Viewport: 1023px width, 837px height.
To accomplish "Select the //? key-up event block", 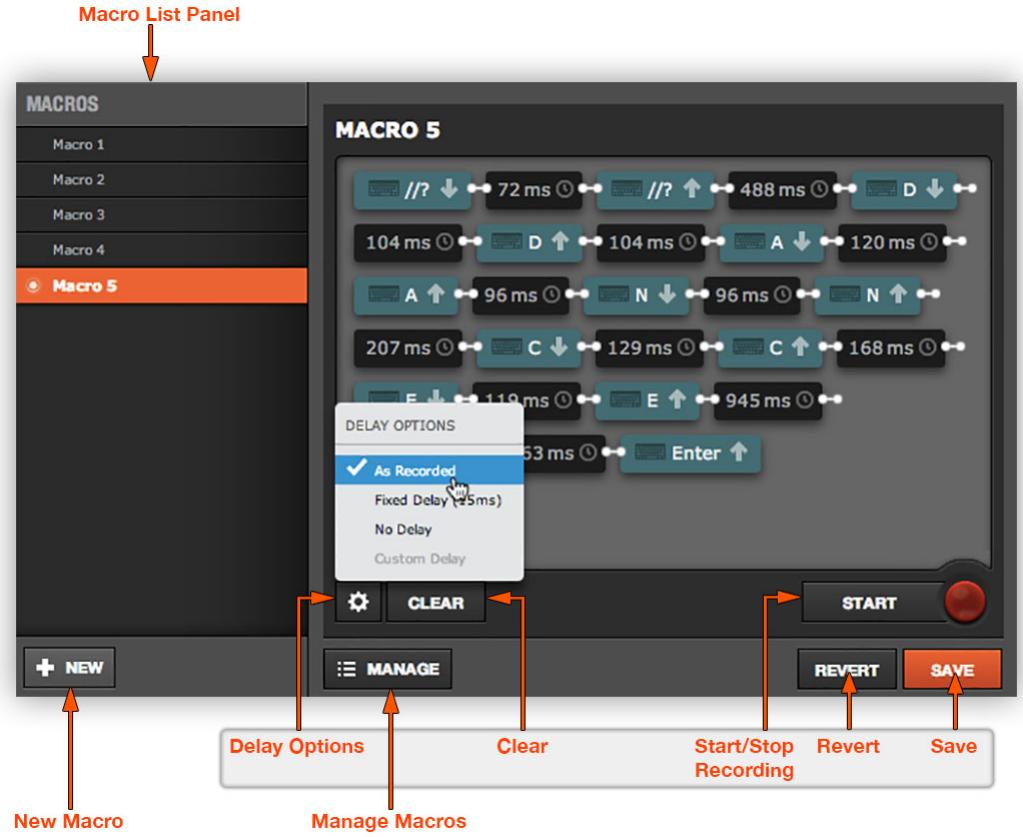I will tap(655, 190).
